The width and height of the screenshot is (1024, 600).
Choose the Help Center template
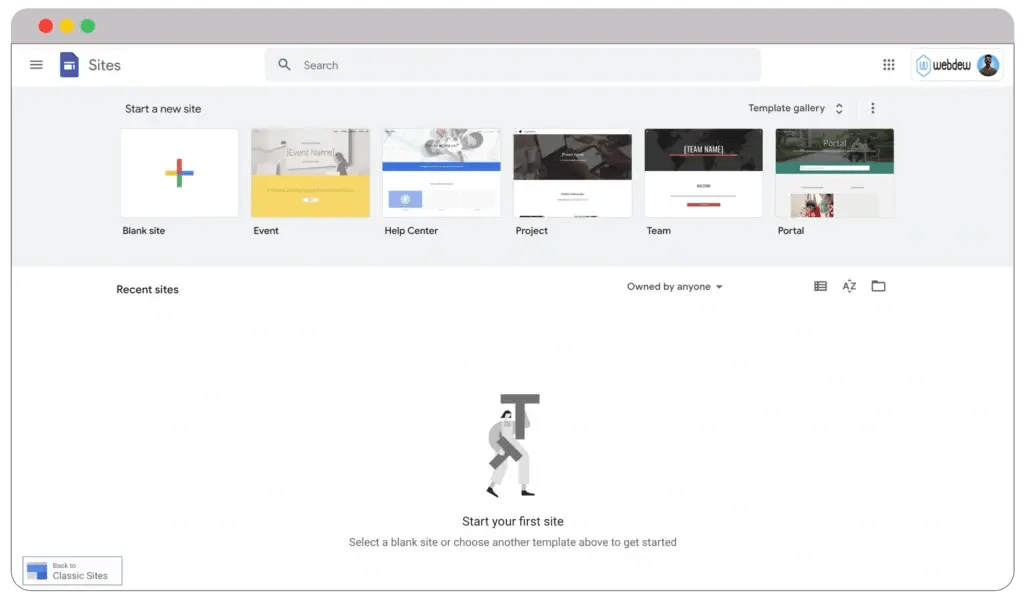point(441,173)
